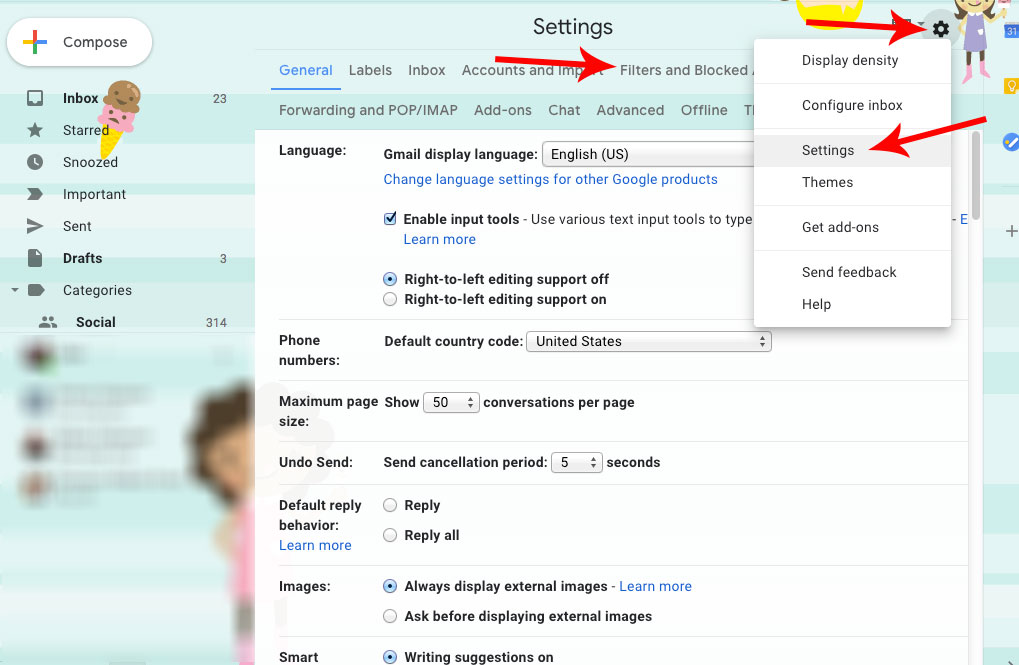This screenshot has height=665, width=1019.
Task: Switch to the Add-ons tab
Action: [503, 111]
